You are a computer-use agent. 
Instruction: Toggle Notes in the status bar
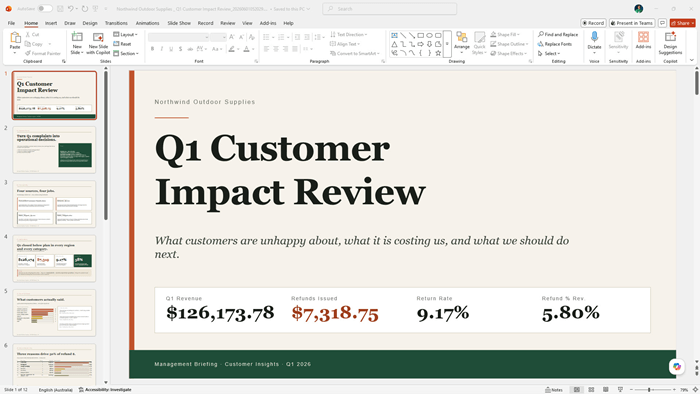(554, 390)
